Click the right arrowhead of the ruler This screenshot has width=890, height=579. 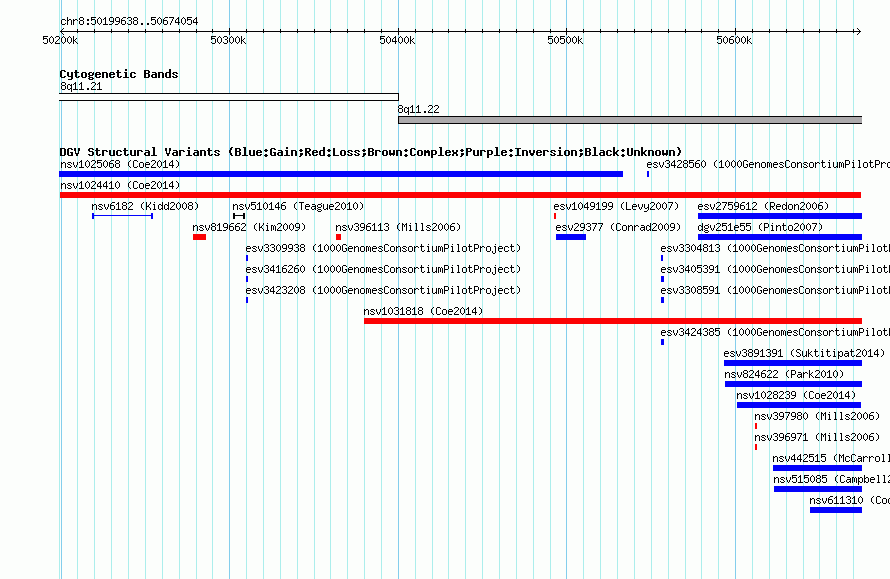point(858,31)
